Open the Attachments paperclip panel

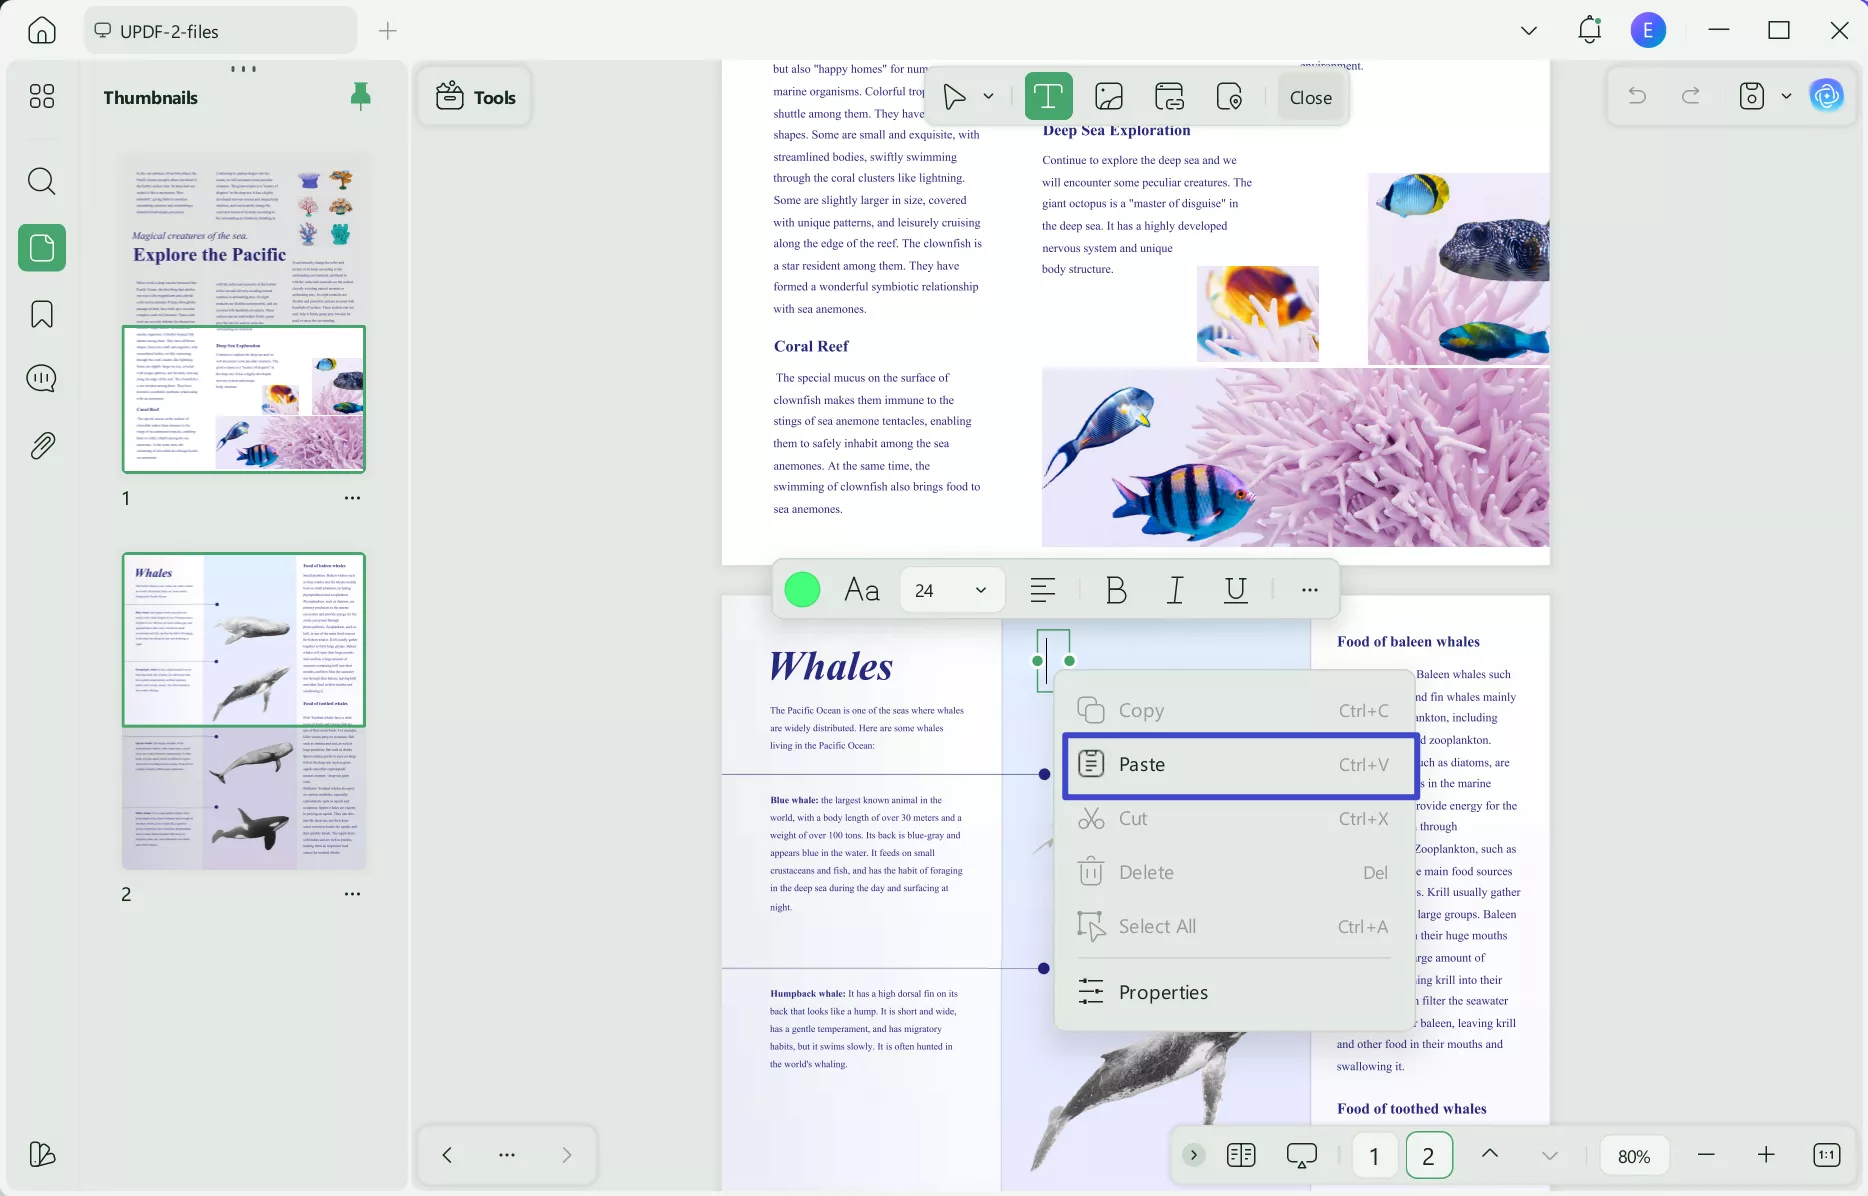(41, 445)
